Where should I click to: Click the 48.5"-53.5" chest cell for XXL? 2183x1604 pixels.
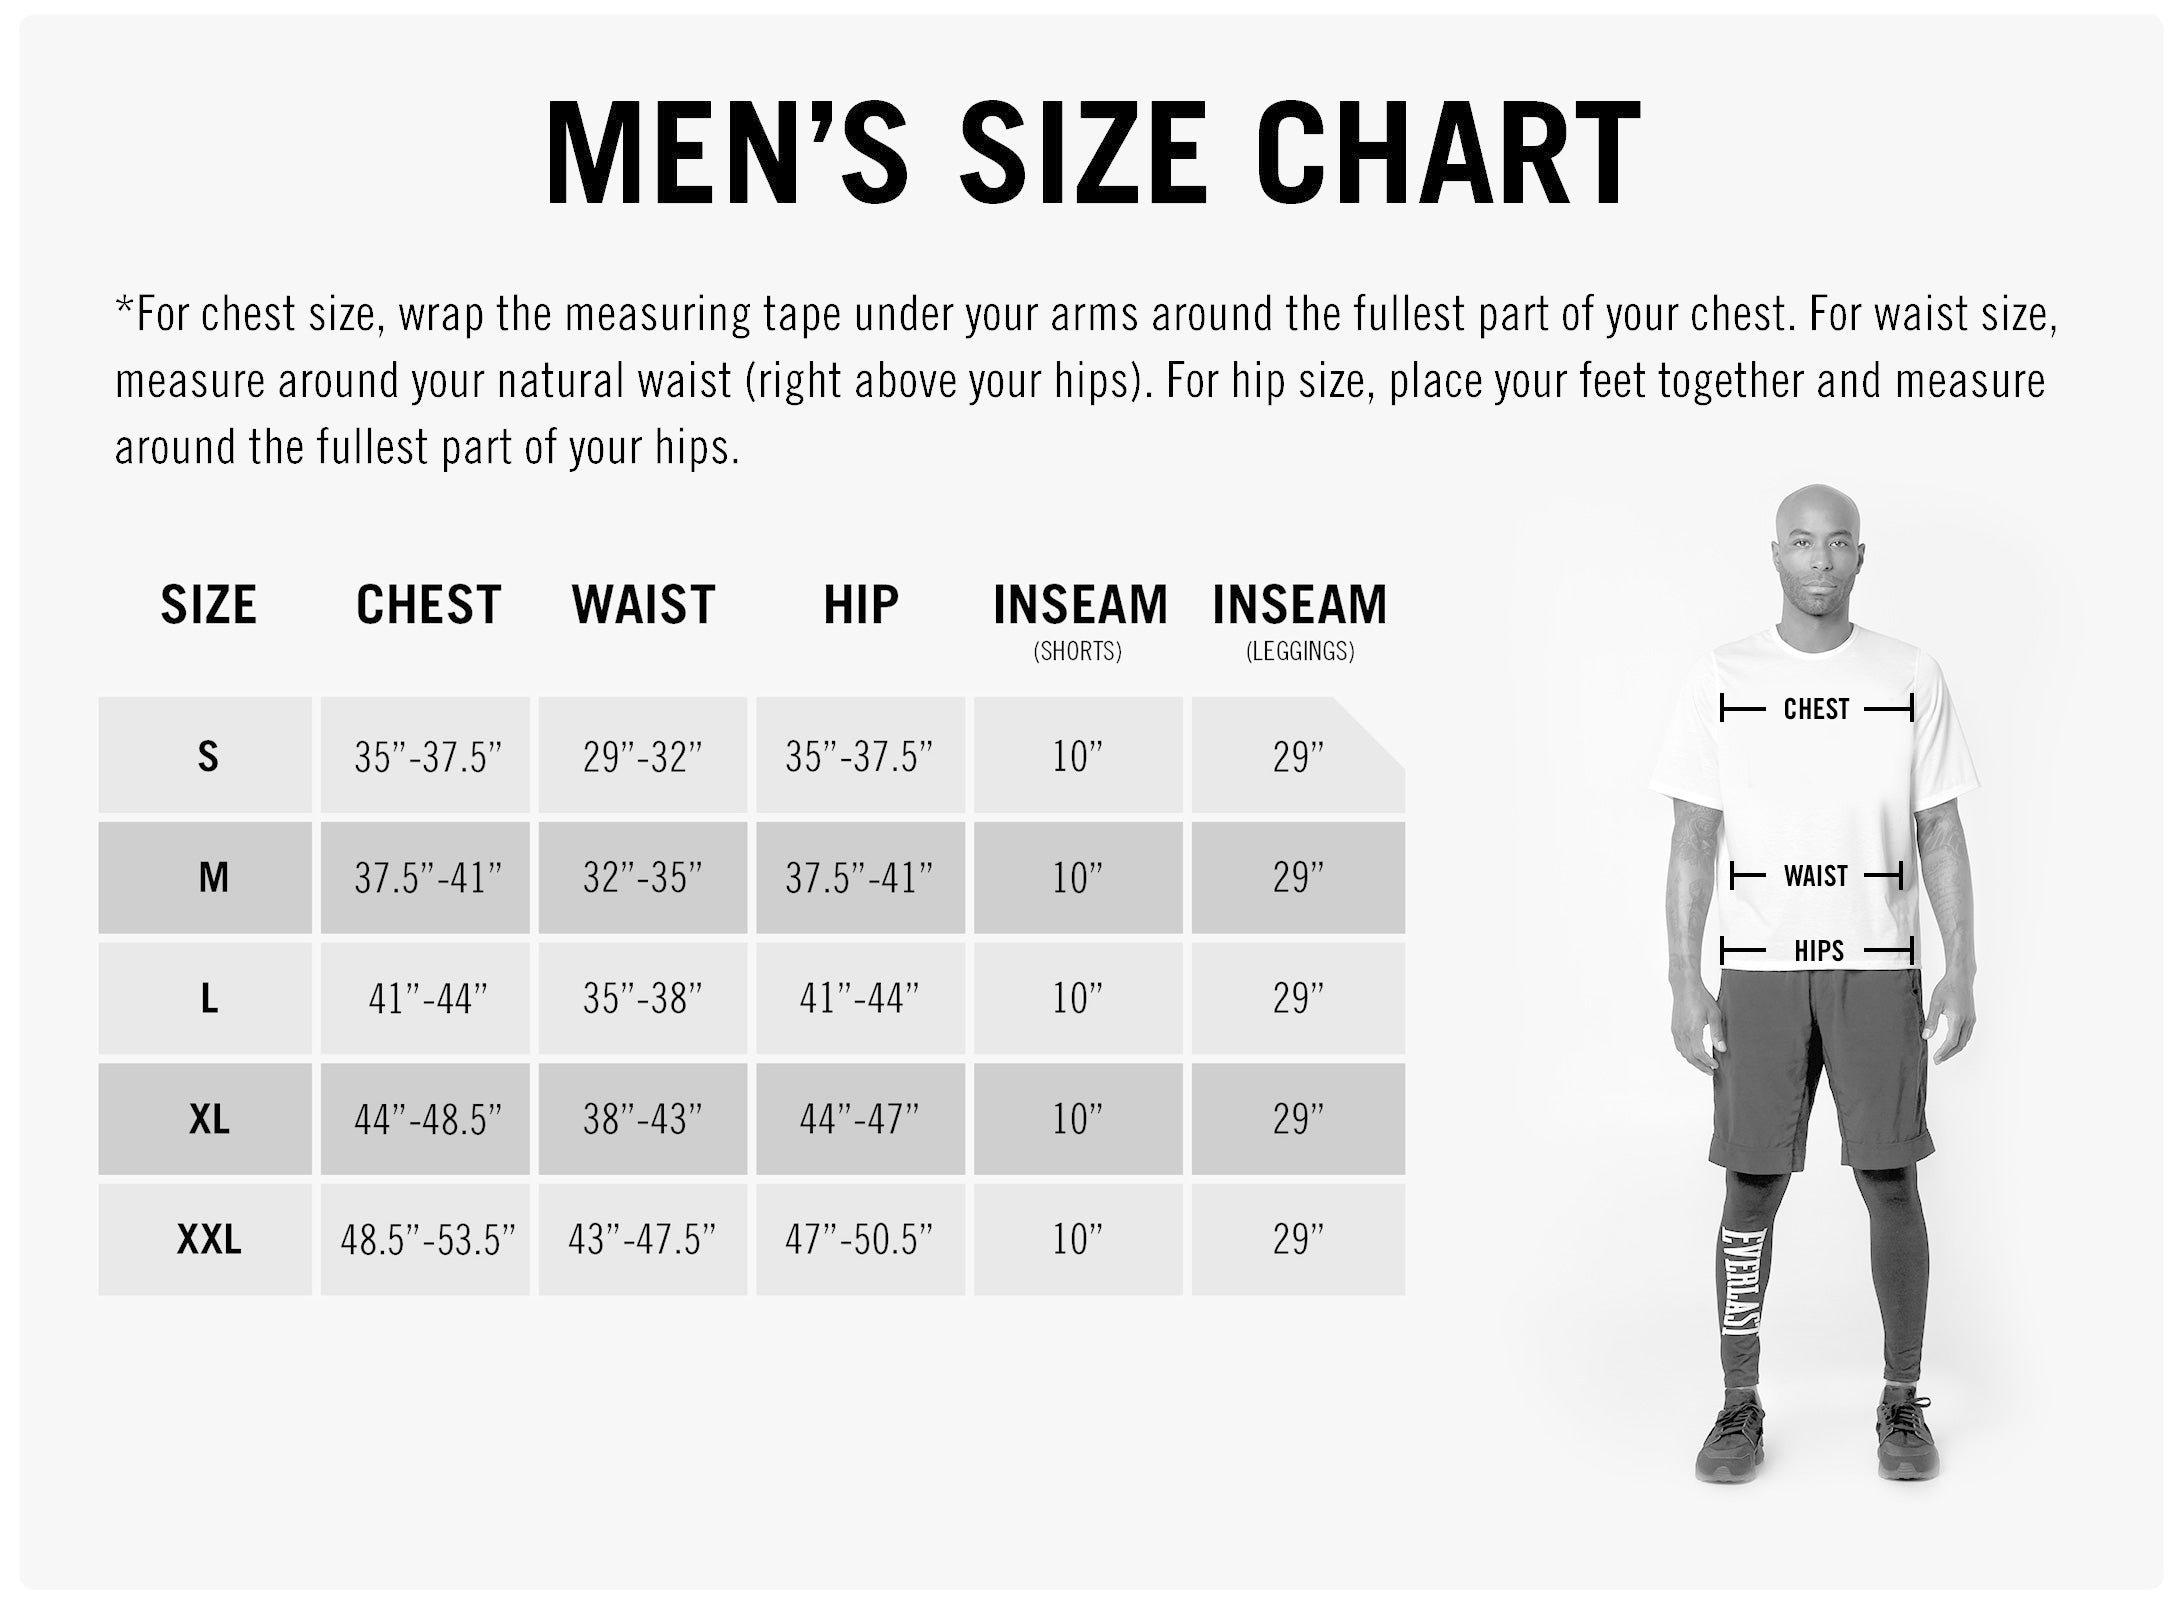426,1240
